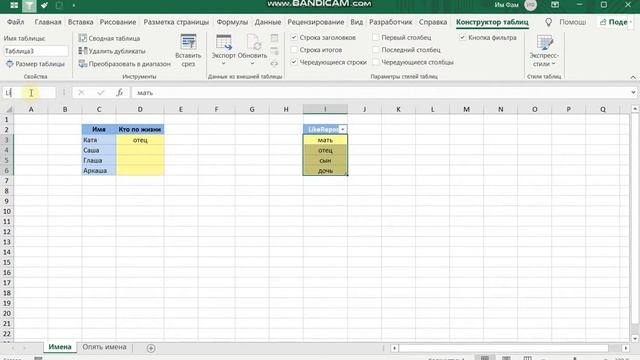
Task: Switch to the Рецензирование tab
Action: click(316, 22)
